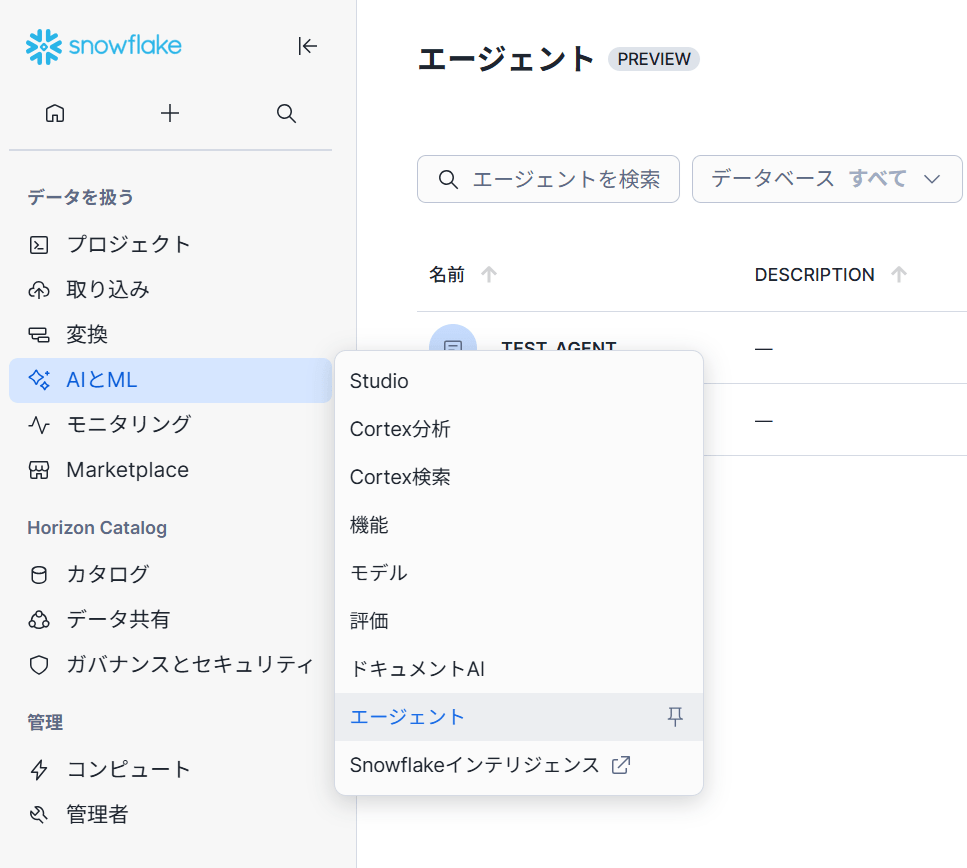Choose Cortex分析 in the submenu
Image resolution: width=967 pixels, height=868 pixels.
coord(400,429)
